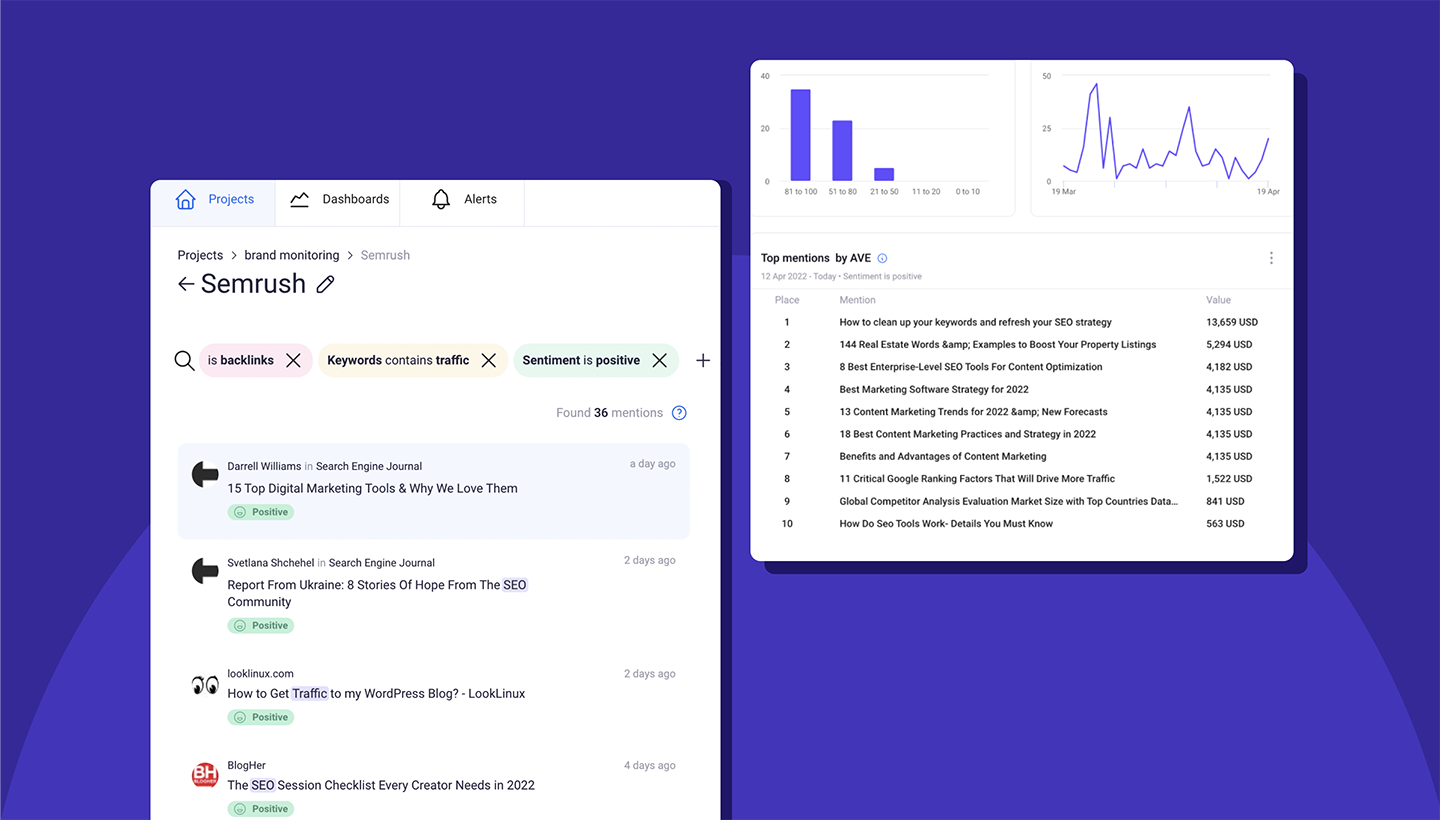The image size is (1440, 820).
Task: Click the Projects breadcrumb link
Action: click(x=199, y=255)
